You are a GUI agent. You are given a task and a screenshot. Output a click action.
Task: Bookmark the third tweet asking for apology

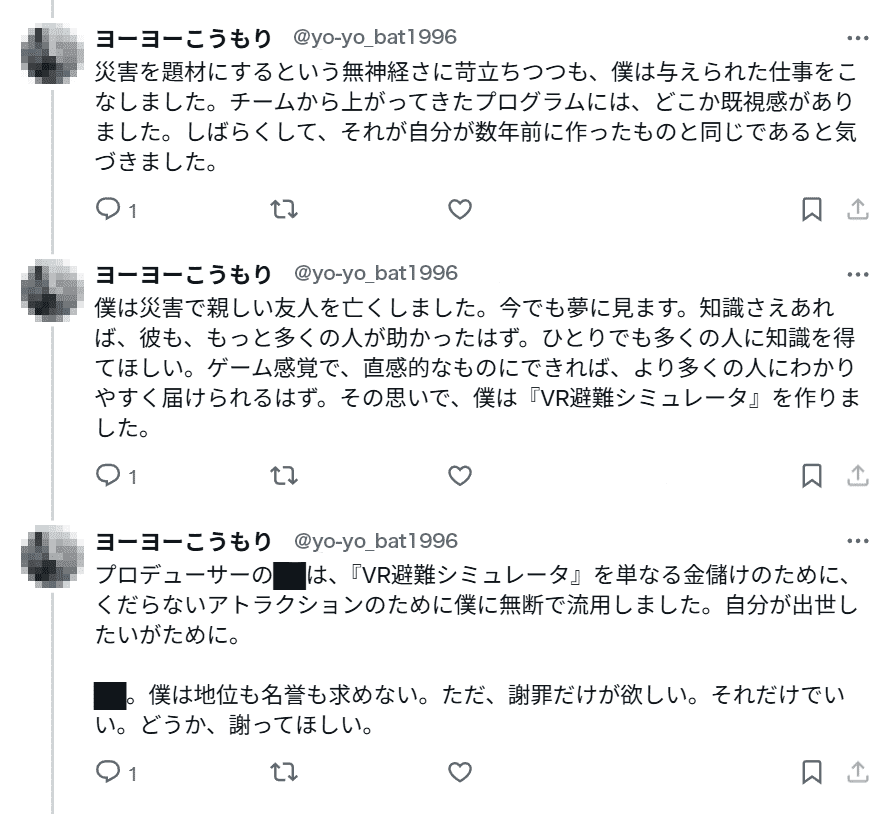(x=812, y=771)
